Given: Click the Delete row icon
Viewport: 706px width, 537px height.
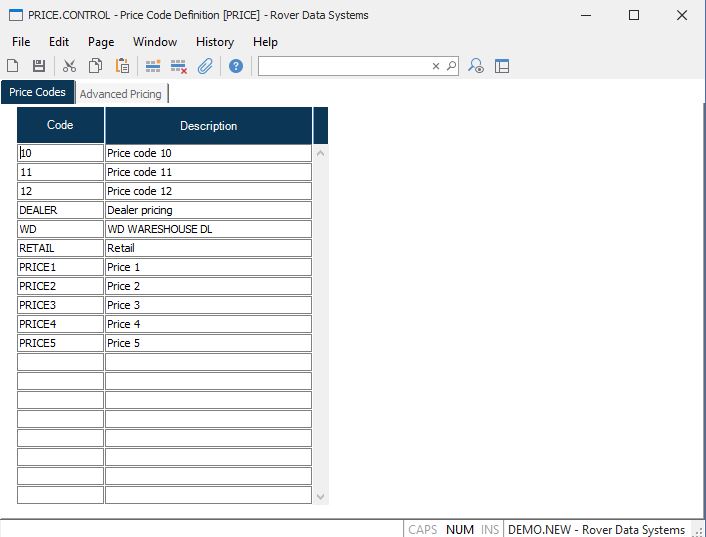Looking at the screenshot, I should [x=179, y=66].
